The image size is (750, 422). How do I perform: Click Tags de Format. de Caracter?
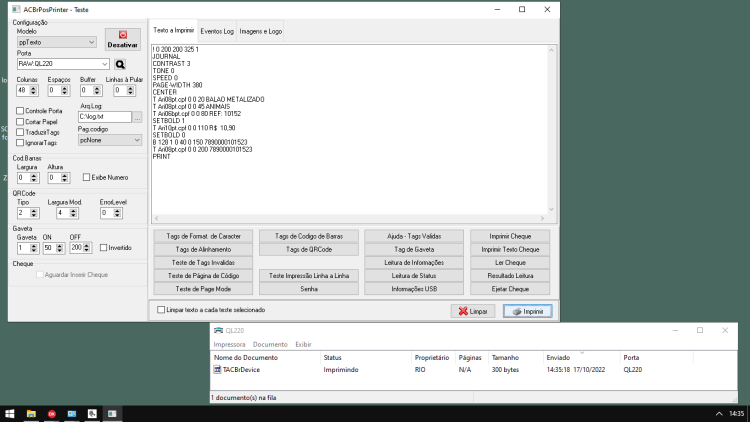203,236
